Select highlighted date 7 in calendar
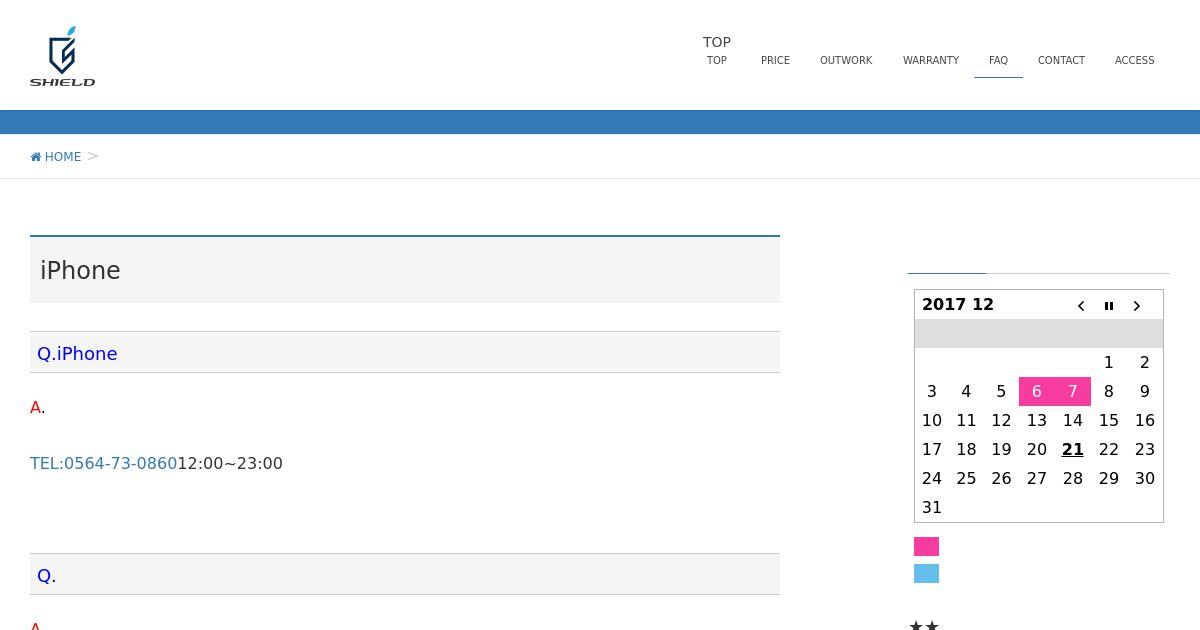1200x630 pixels. [1073, 392]
